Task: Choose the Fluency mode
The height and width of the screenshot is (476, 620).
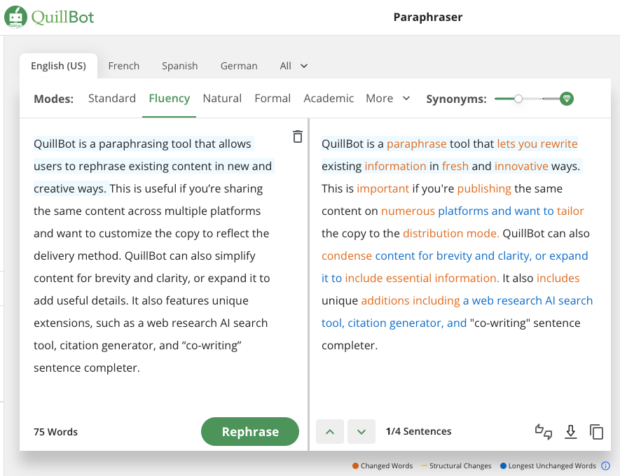Action: pyautogui.click(x=169, y=98)
